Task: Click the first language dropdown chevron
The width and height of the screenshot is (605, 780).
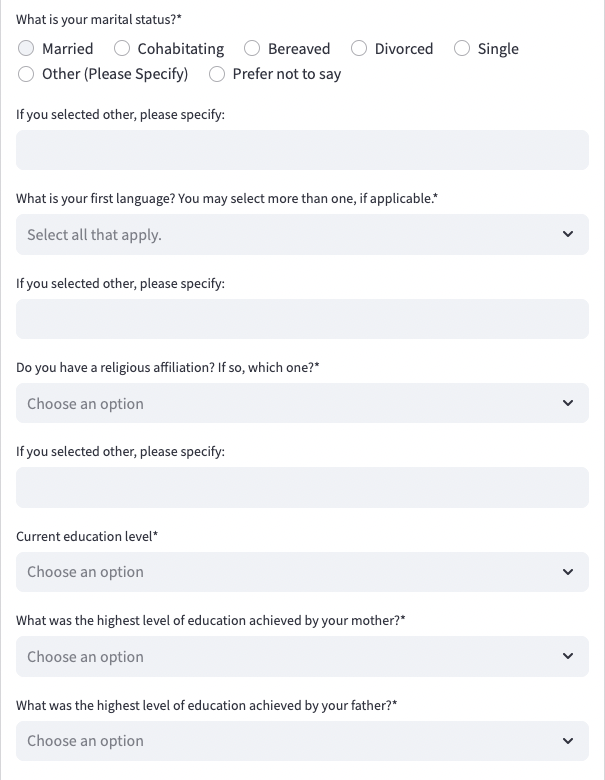Action: (568, 235)
